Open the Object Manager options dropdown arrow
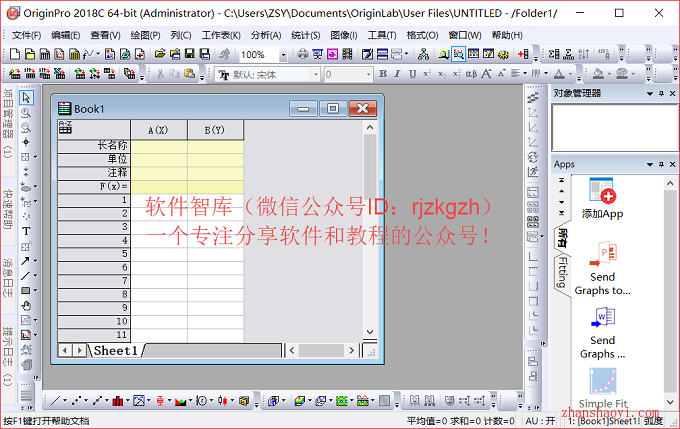 pyautogui.click(x=650, y=93)
